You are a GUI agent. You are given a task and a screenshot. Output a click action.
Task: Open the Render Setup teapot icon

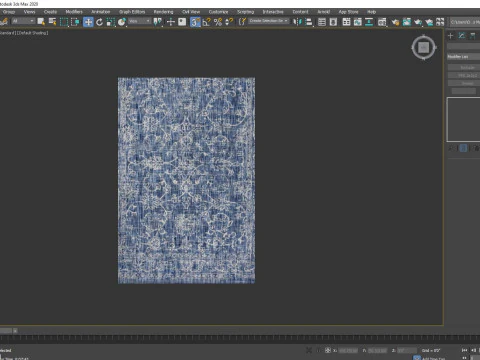395,22
